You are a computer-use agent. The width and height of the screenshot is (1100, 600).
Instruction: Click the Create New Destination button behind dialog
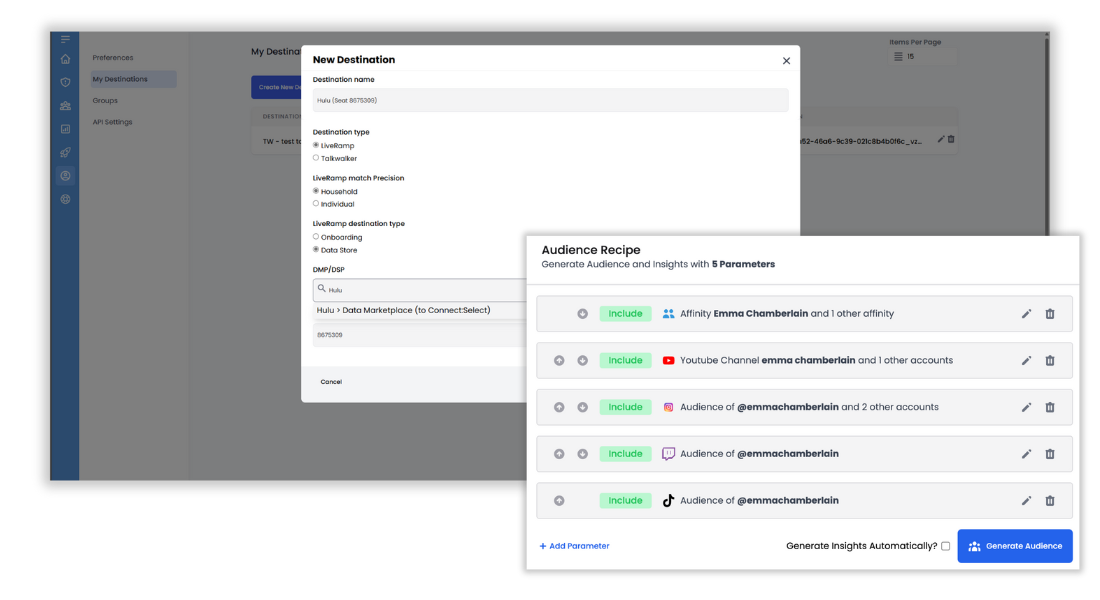[276, 87]
